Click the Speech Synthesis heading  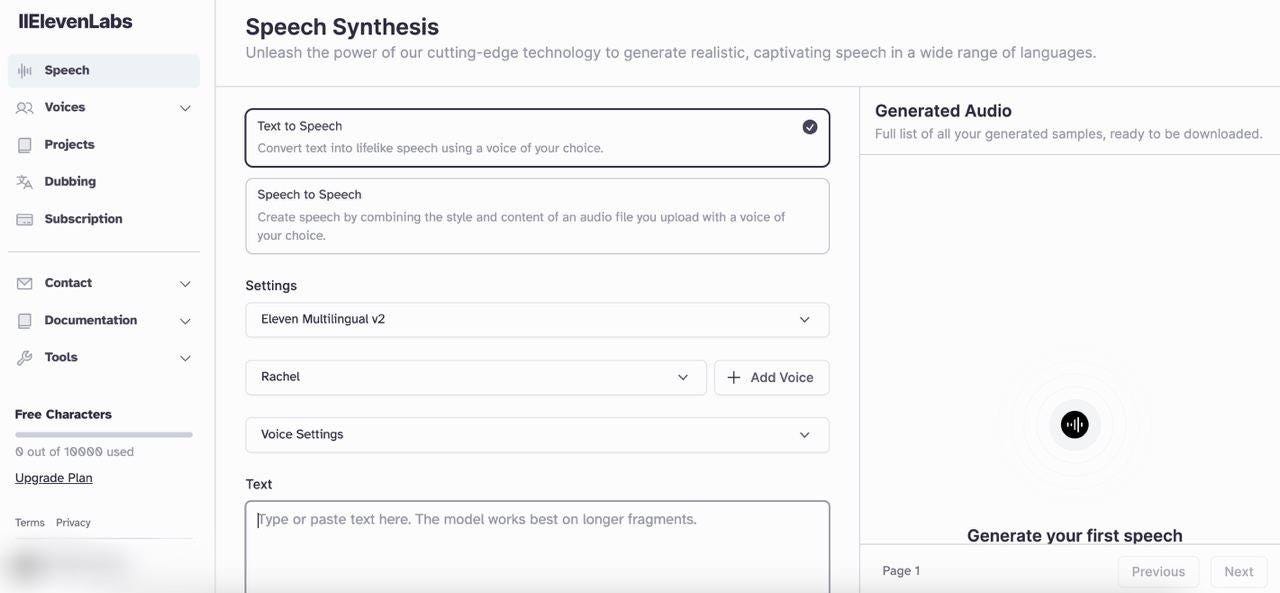pos(342,27)
